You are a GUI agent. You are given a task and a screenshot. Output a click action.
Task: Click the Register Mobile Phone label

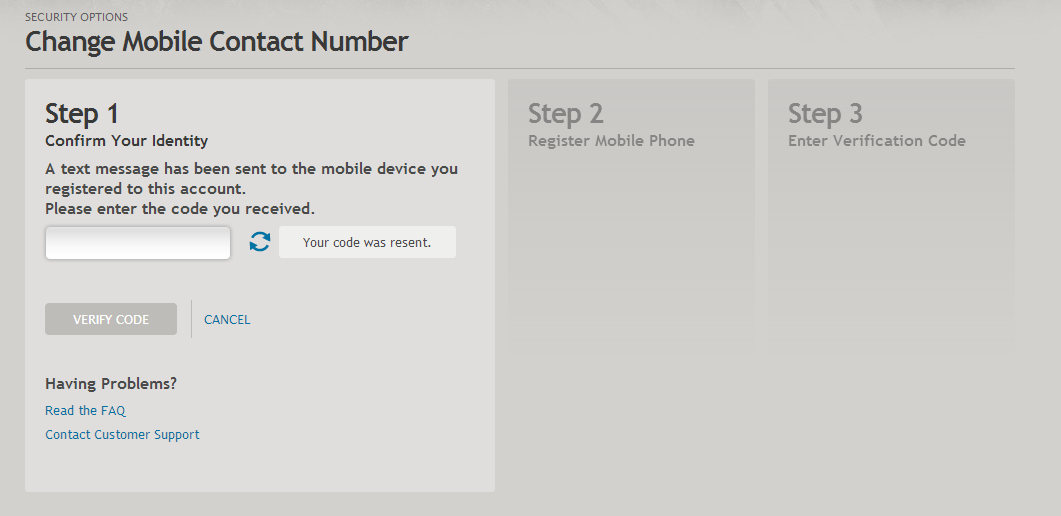click(612, 141)
